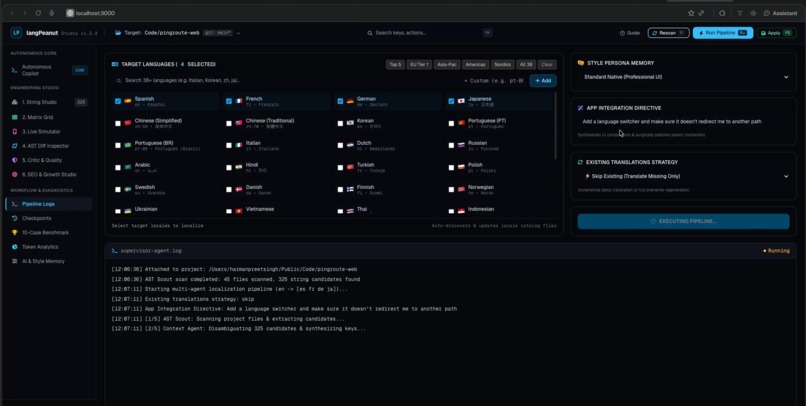Viewport: 806px width, 406px height.
Task: Click the SEO & Growth Studio icon
Action: coord(14,174)
